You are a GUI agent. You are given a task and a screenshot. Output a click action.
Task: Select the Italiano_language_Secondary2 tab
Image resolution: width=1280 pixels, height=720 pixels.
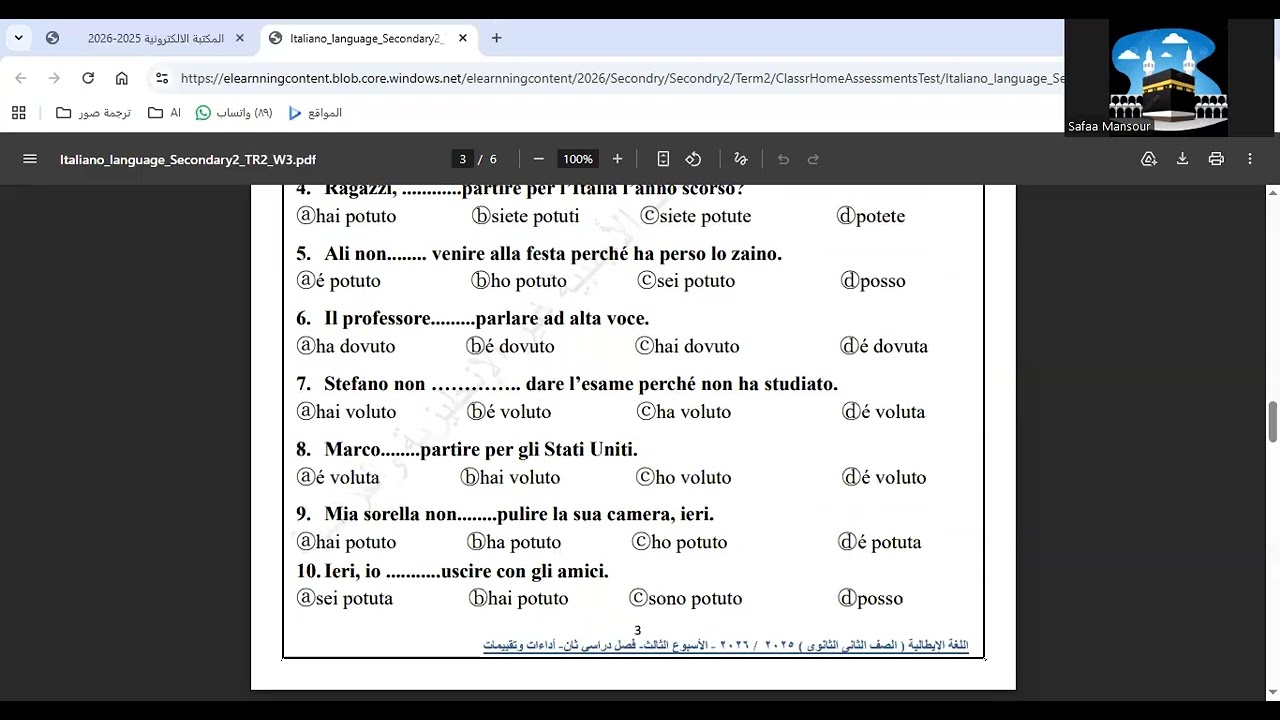[365, 38]
